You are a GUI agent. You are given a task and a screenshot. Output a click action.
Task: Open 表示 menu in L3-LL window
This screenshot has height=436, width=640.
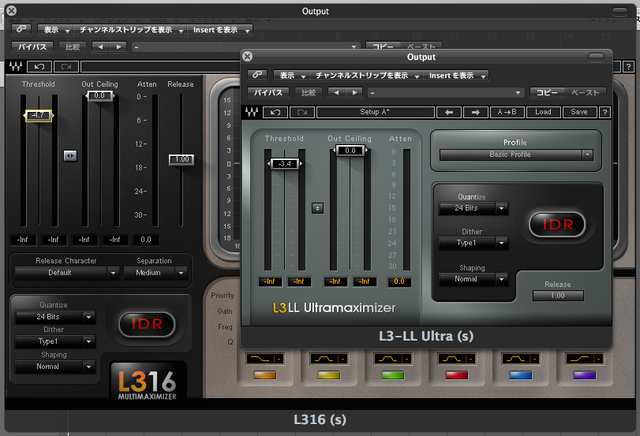point(291,75)
